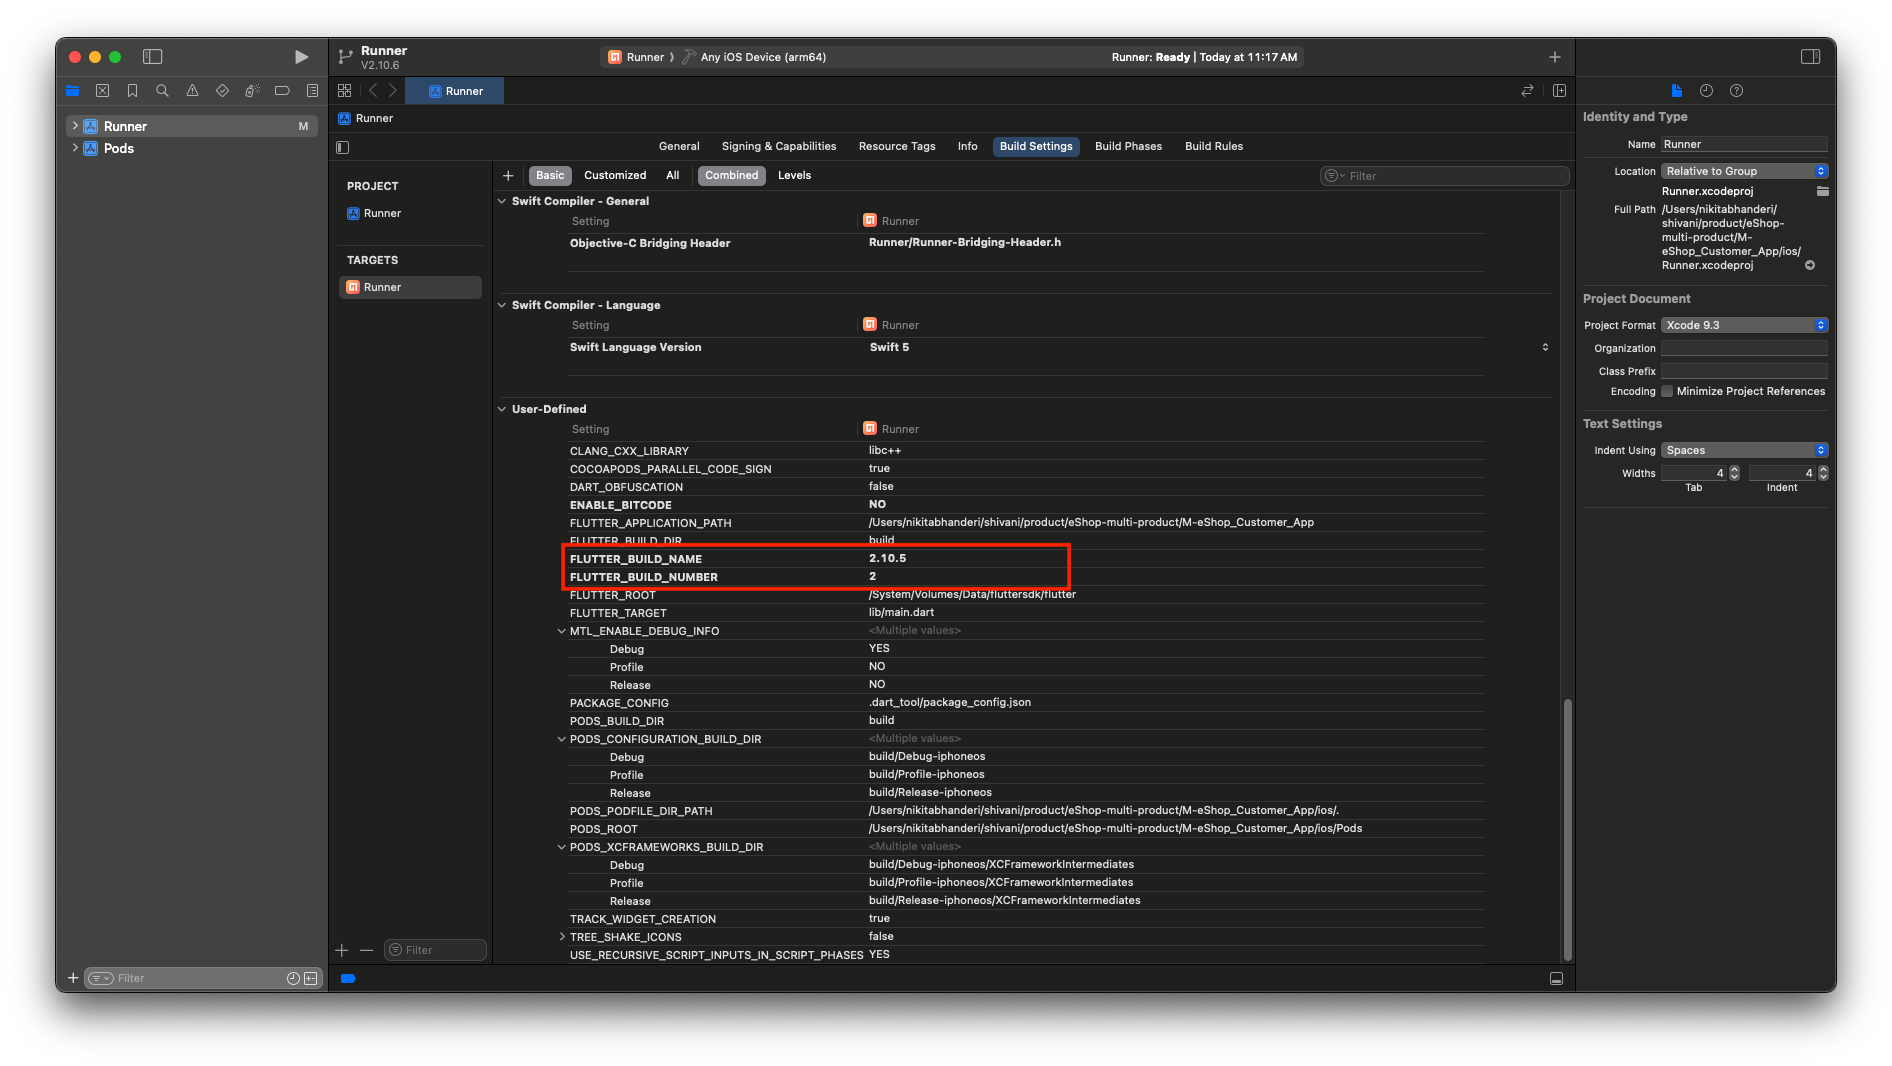Open the Find navigator
This screenshot has width=1892, height=1066.
(162, 91)
